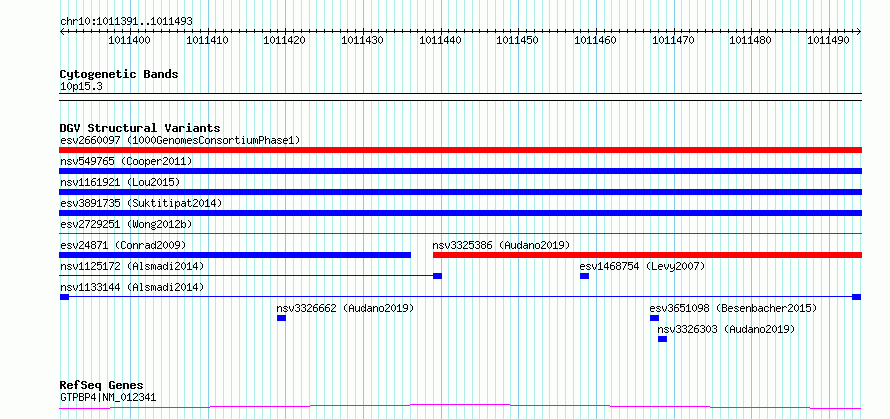The image size is (890, 419).
Task: Open the nsv3326303 (Audano2019) label
Action: click(726, 329)
